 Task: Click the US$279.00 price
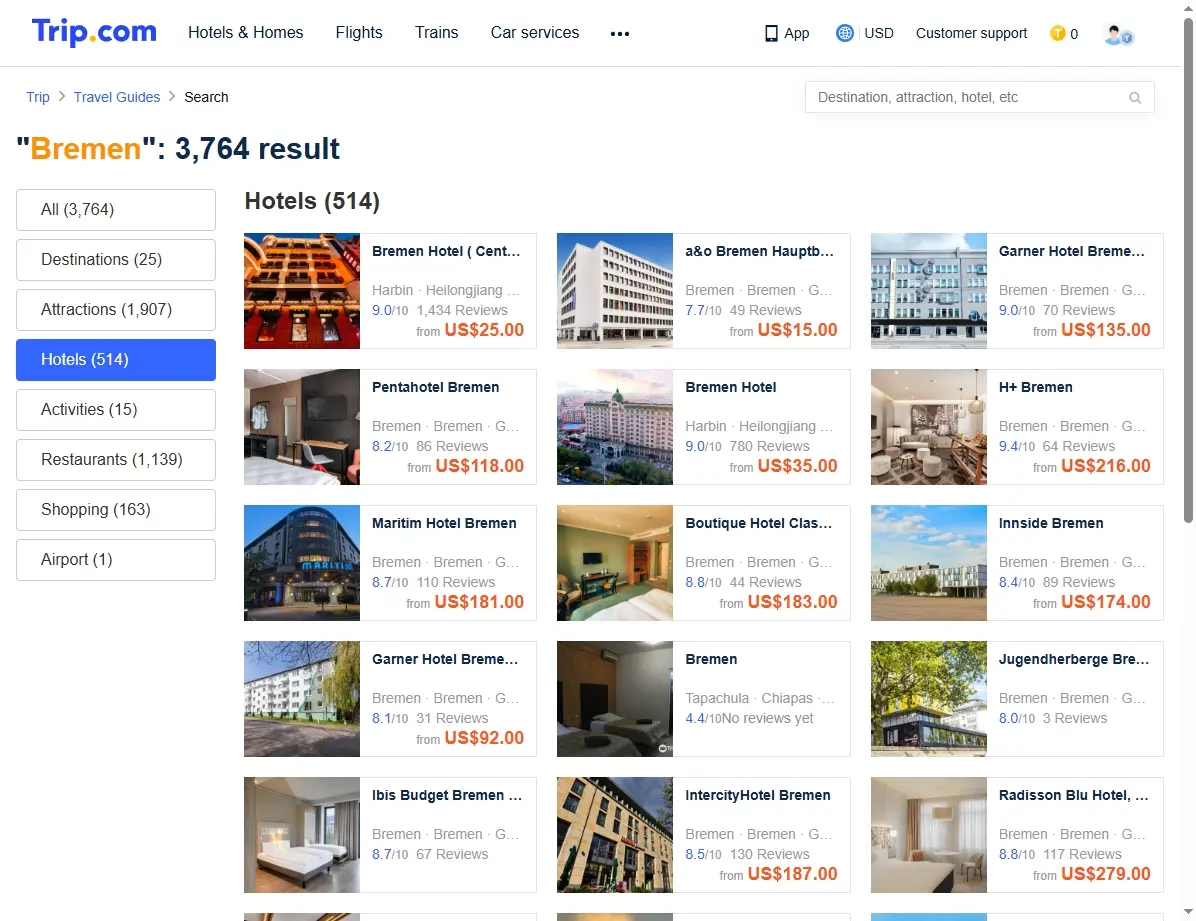coord(1105,874)
